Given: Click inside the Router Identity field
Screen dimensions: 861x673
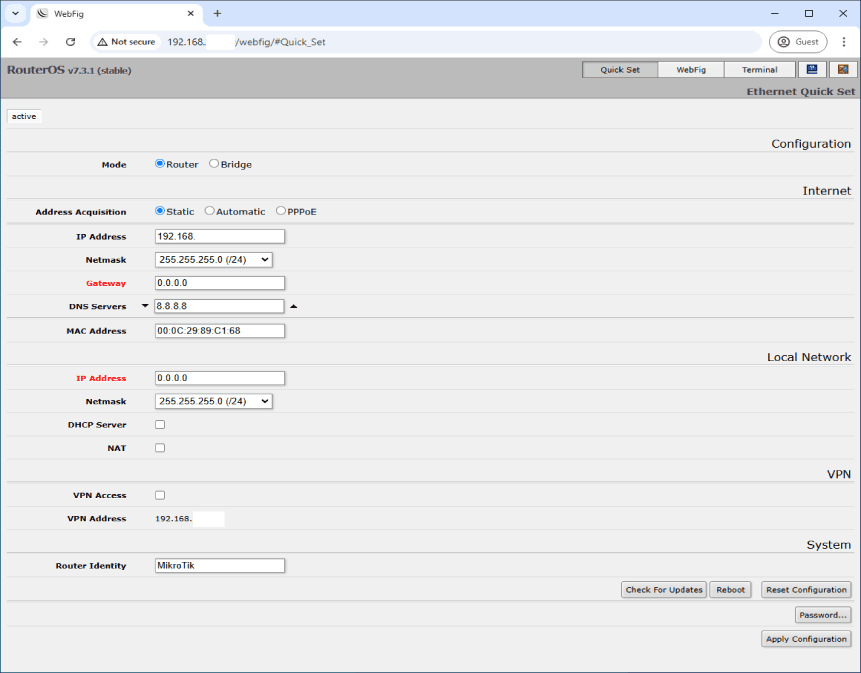Looking at the screenshot, I should (x=218, y=565).
